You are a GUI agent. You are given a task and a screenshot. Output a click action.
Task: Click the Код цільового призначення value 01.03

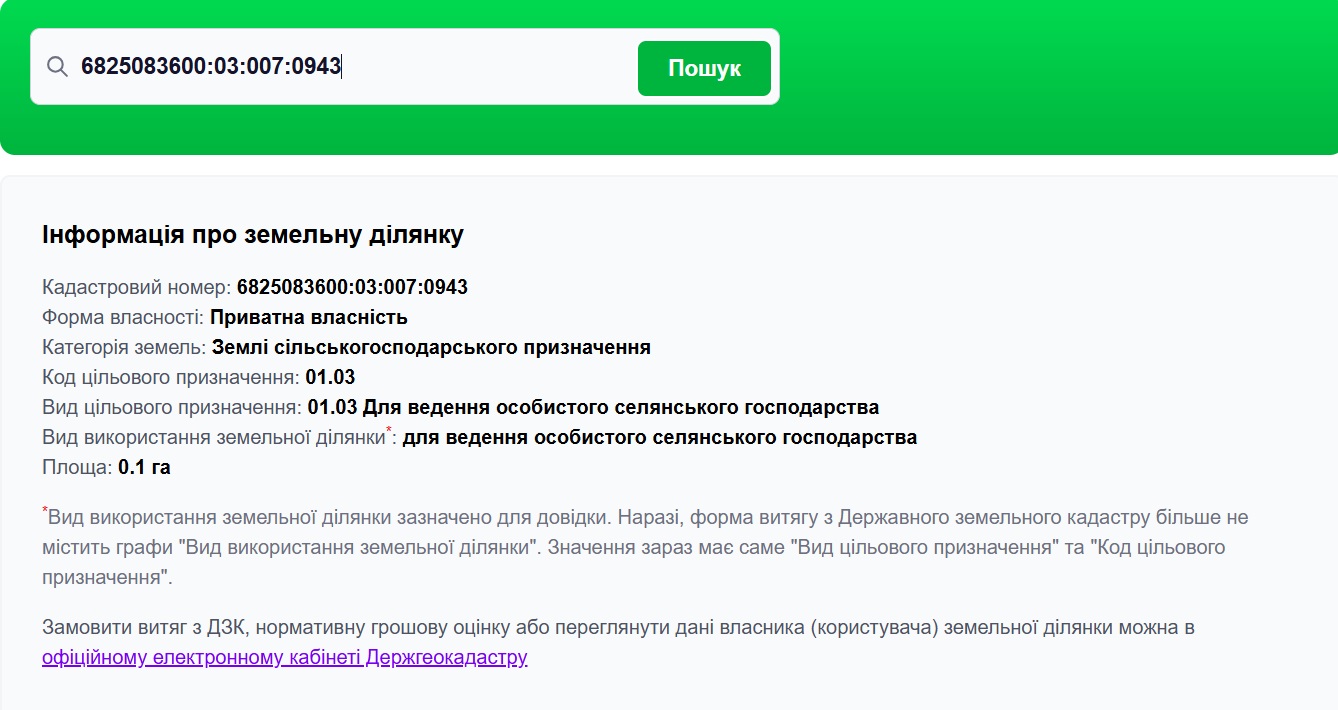pyautogui.click(x=330, y=378)
